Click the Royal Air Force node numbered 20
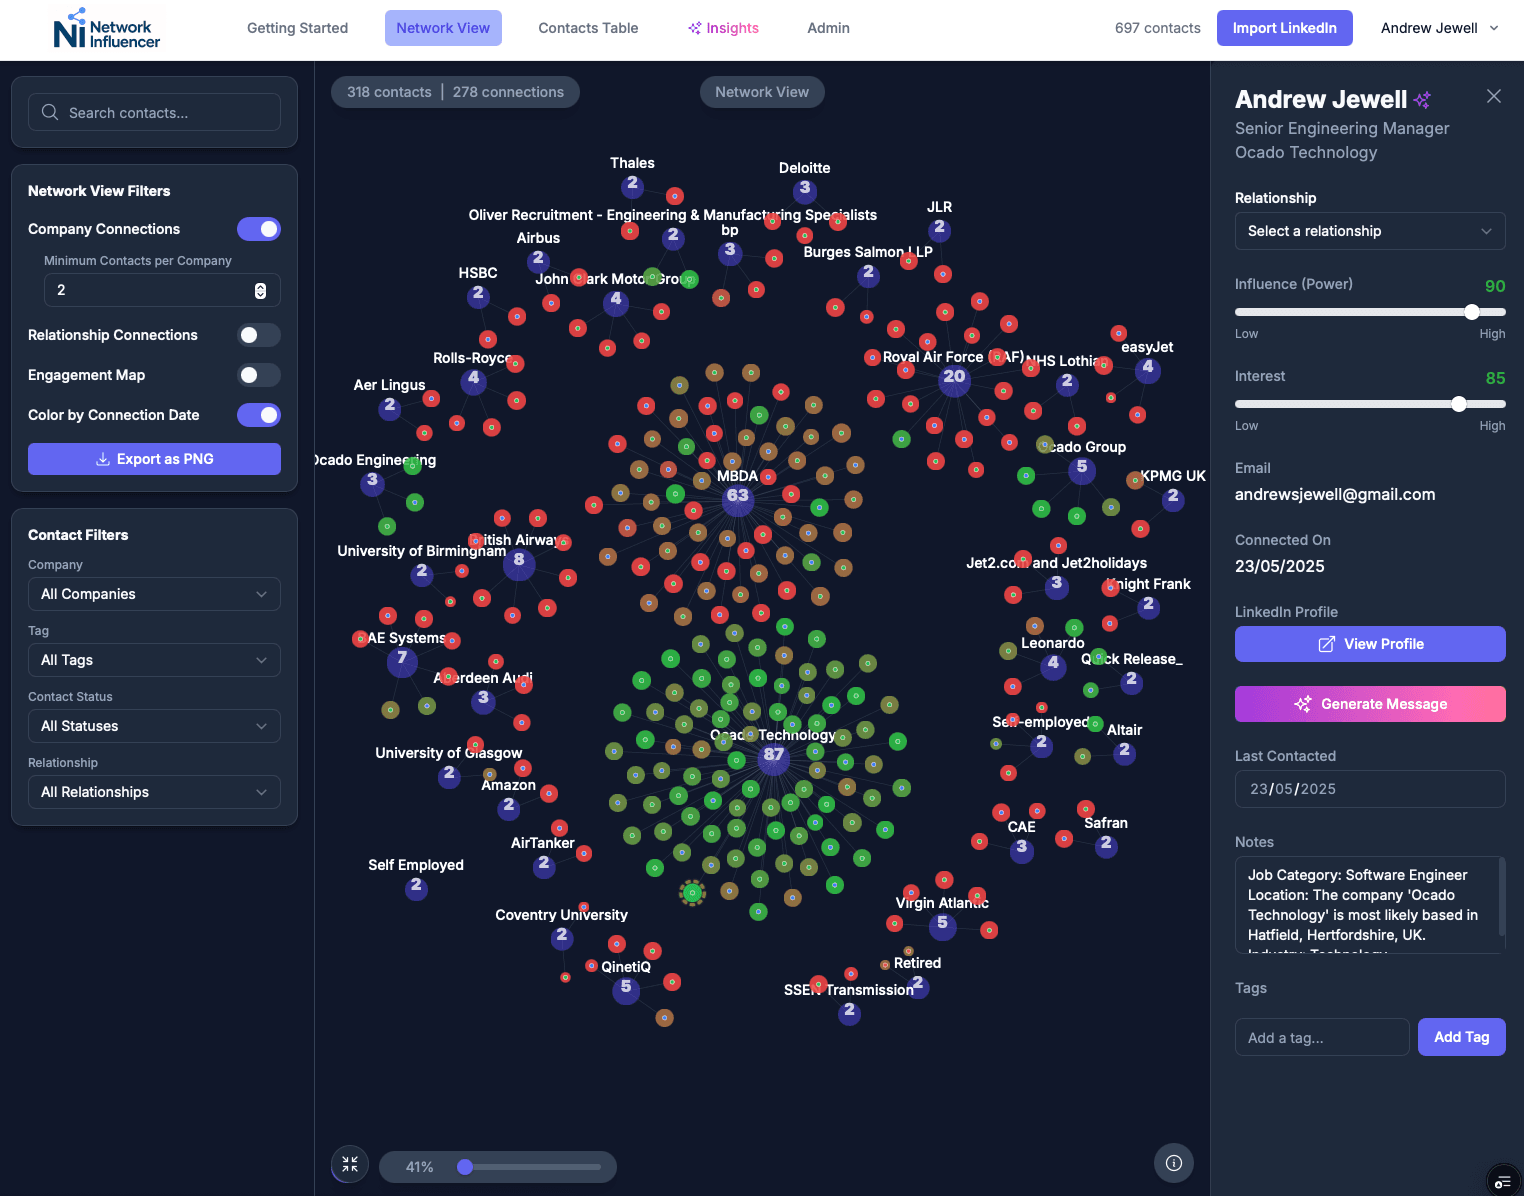 tap(954, 378)
